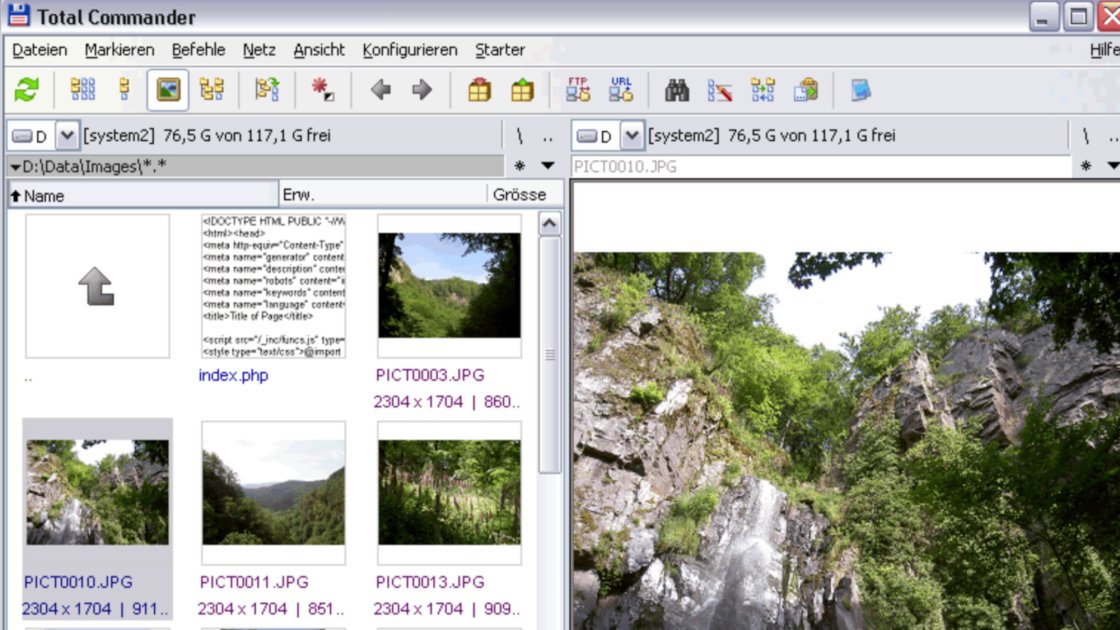This screenshot has width=1120, height=630.
Task: Open the left panel drive D dropdown
Action: (x=64, y=136)
